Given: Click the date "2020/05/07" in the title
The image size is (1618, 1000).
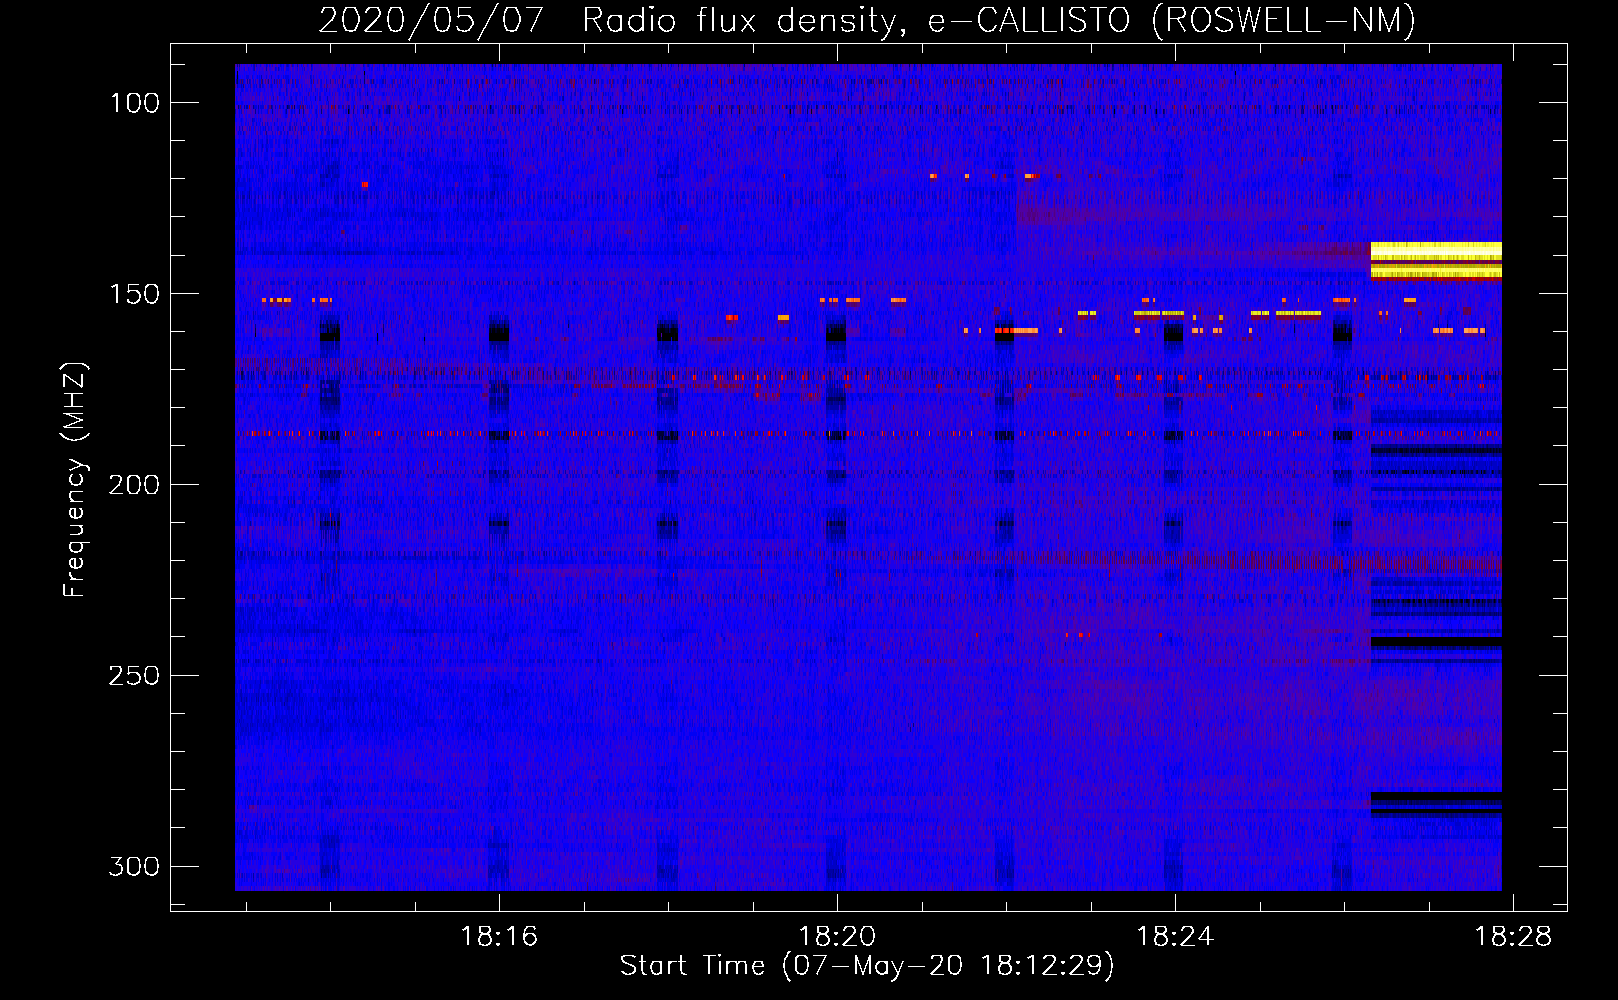Looking at the screenshot, I should 431,20.
